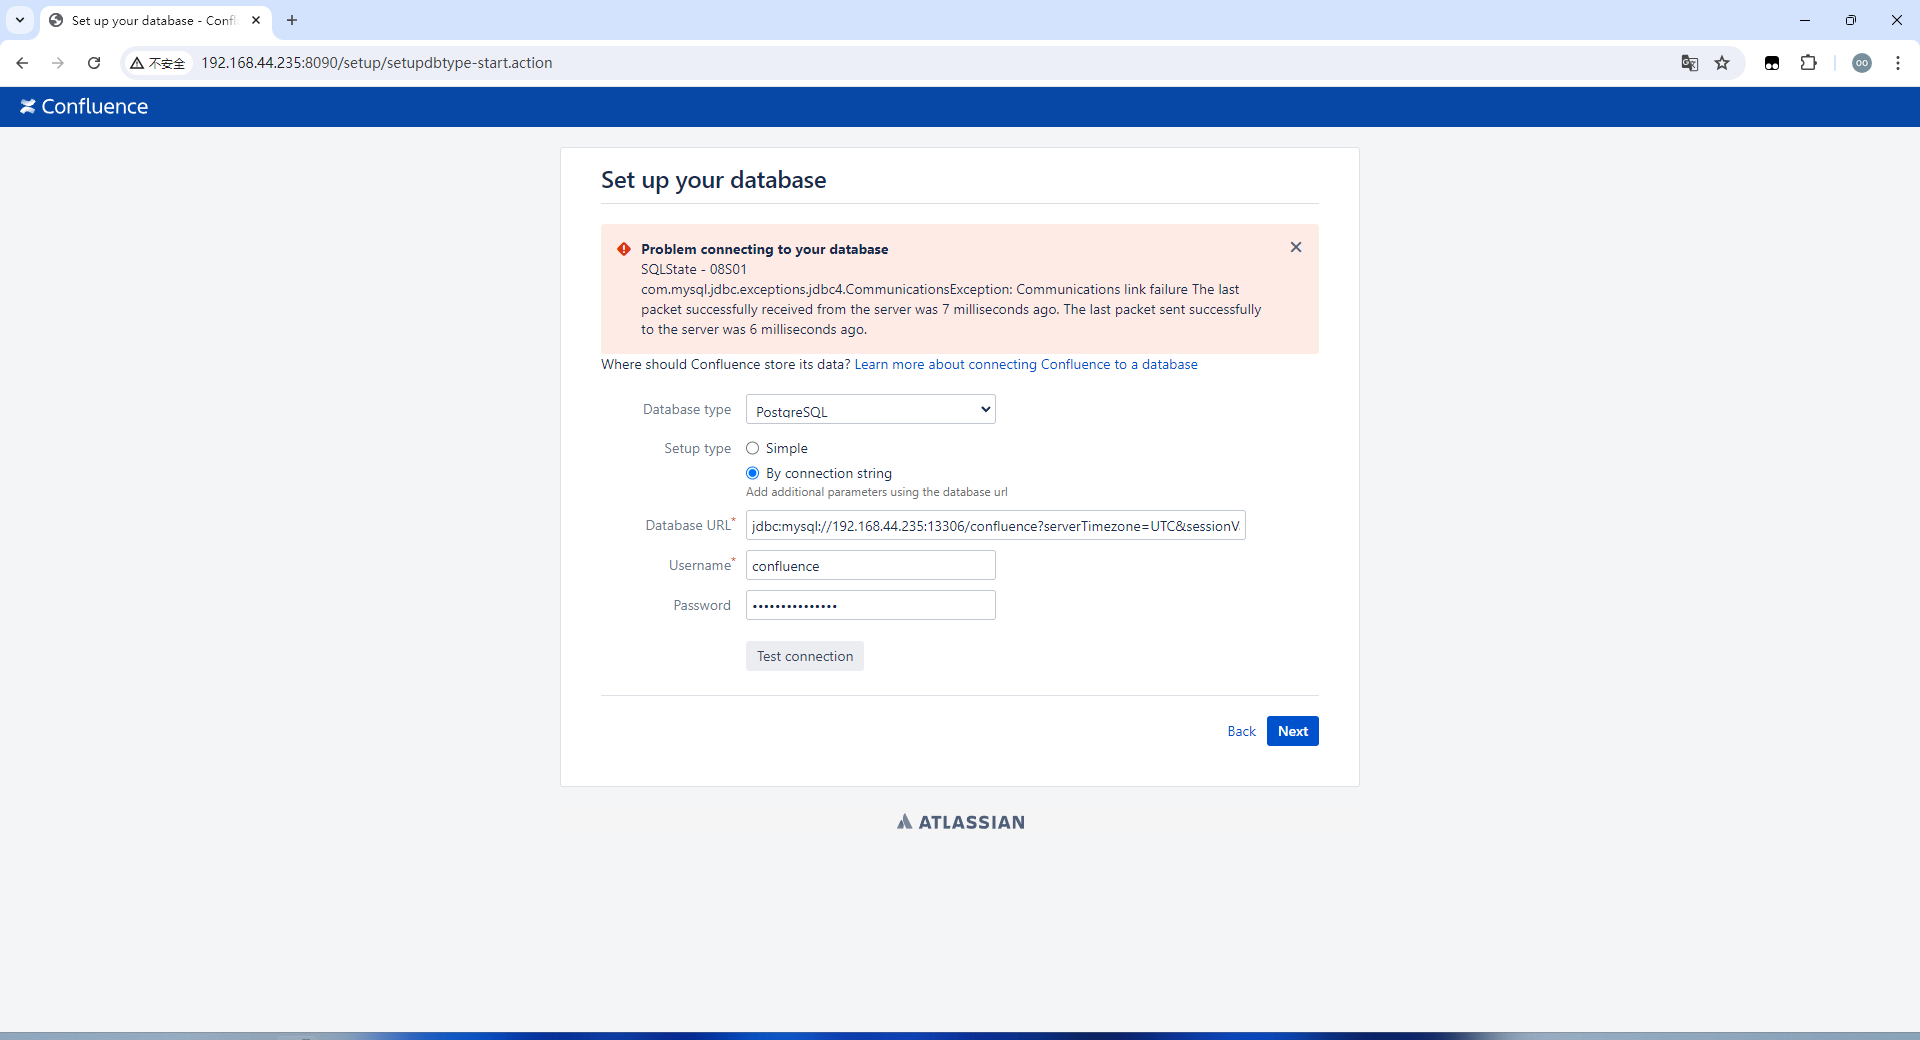Open the translate page icon
This screenshot has height=1040, width=1920.
[1690, 63]
